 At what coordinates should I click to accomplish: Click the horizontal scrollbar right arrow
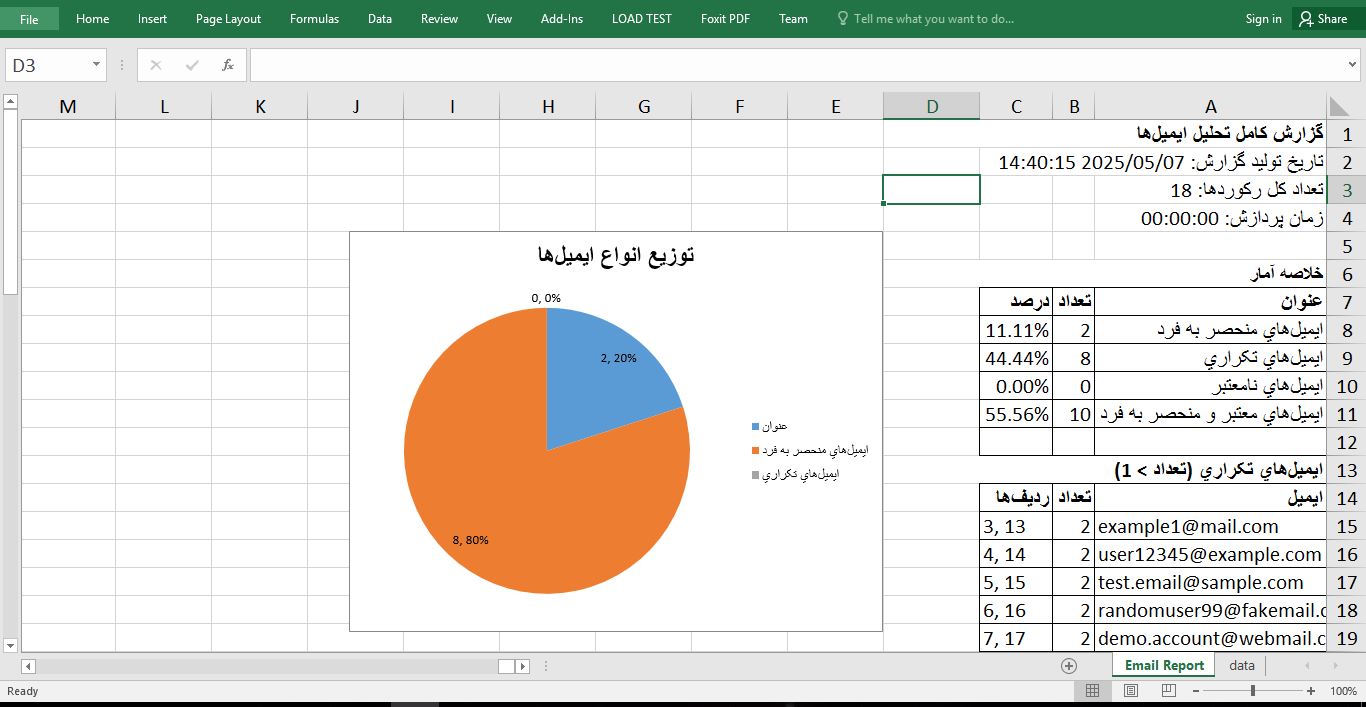pos(523,666)
